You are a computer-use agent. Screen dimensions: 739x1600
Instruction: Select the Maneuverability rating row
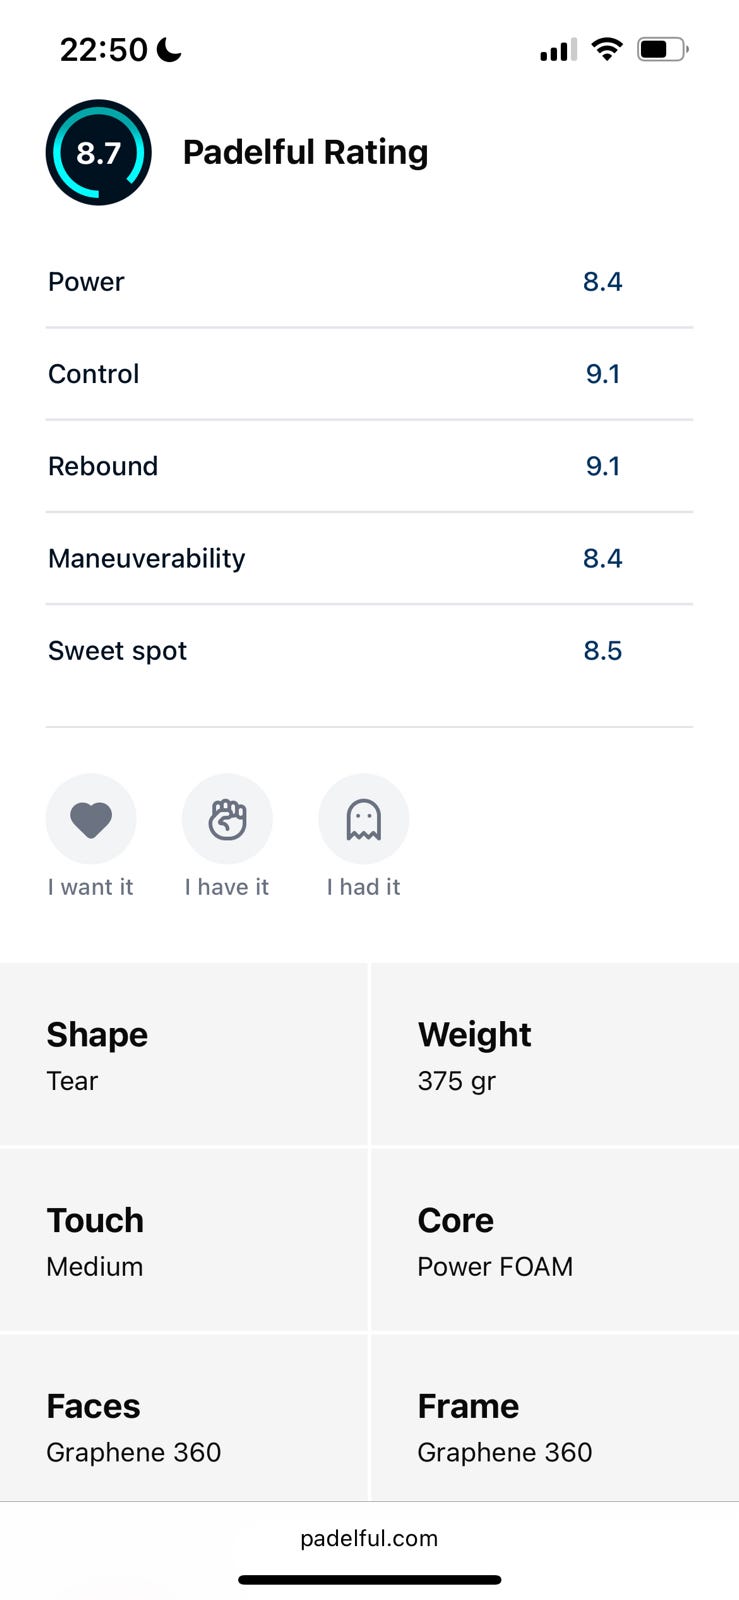[369, 558]
